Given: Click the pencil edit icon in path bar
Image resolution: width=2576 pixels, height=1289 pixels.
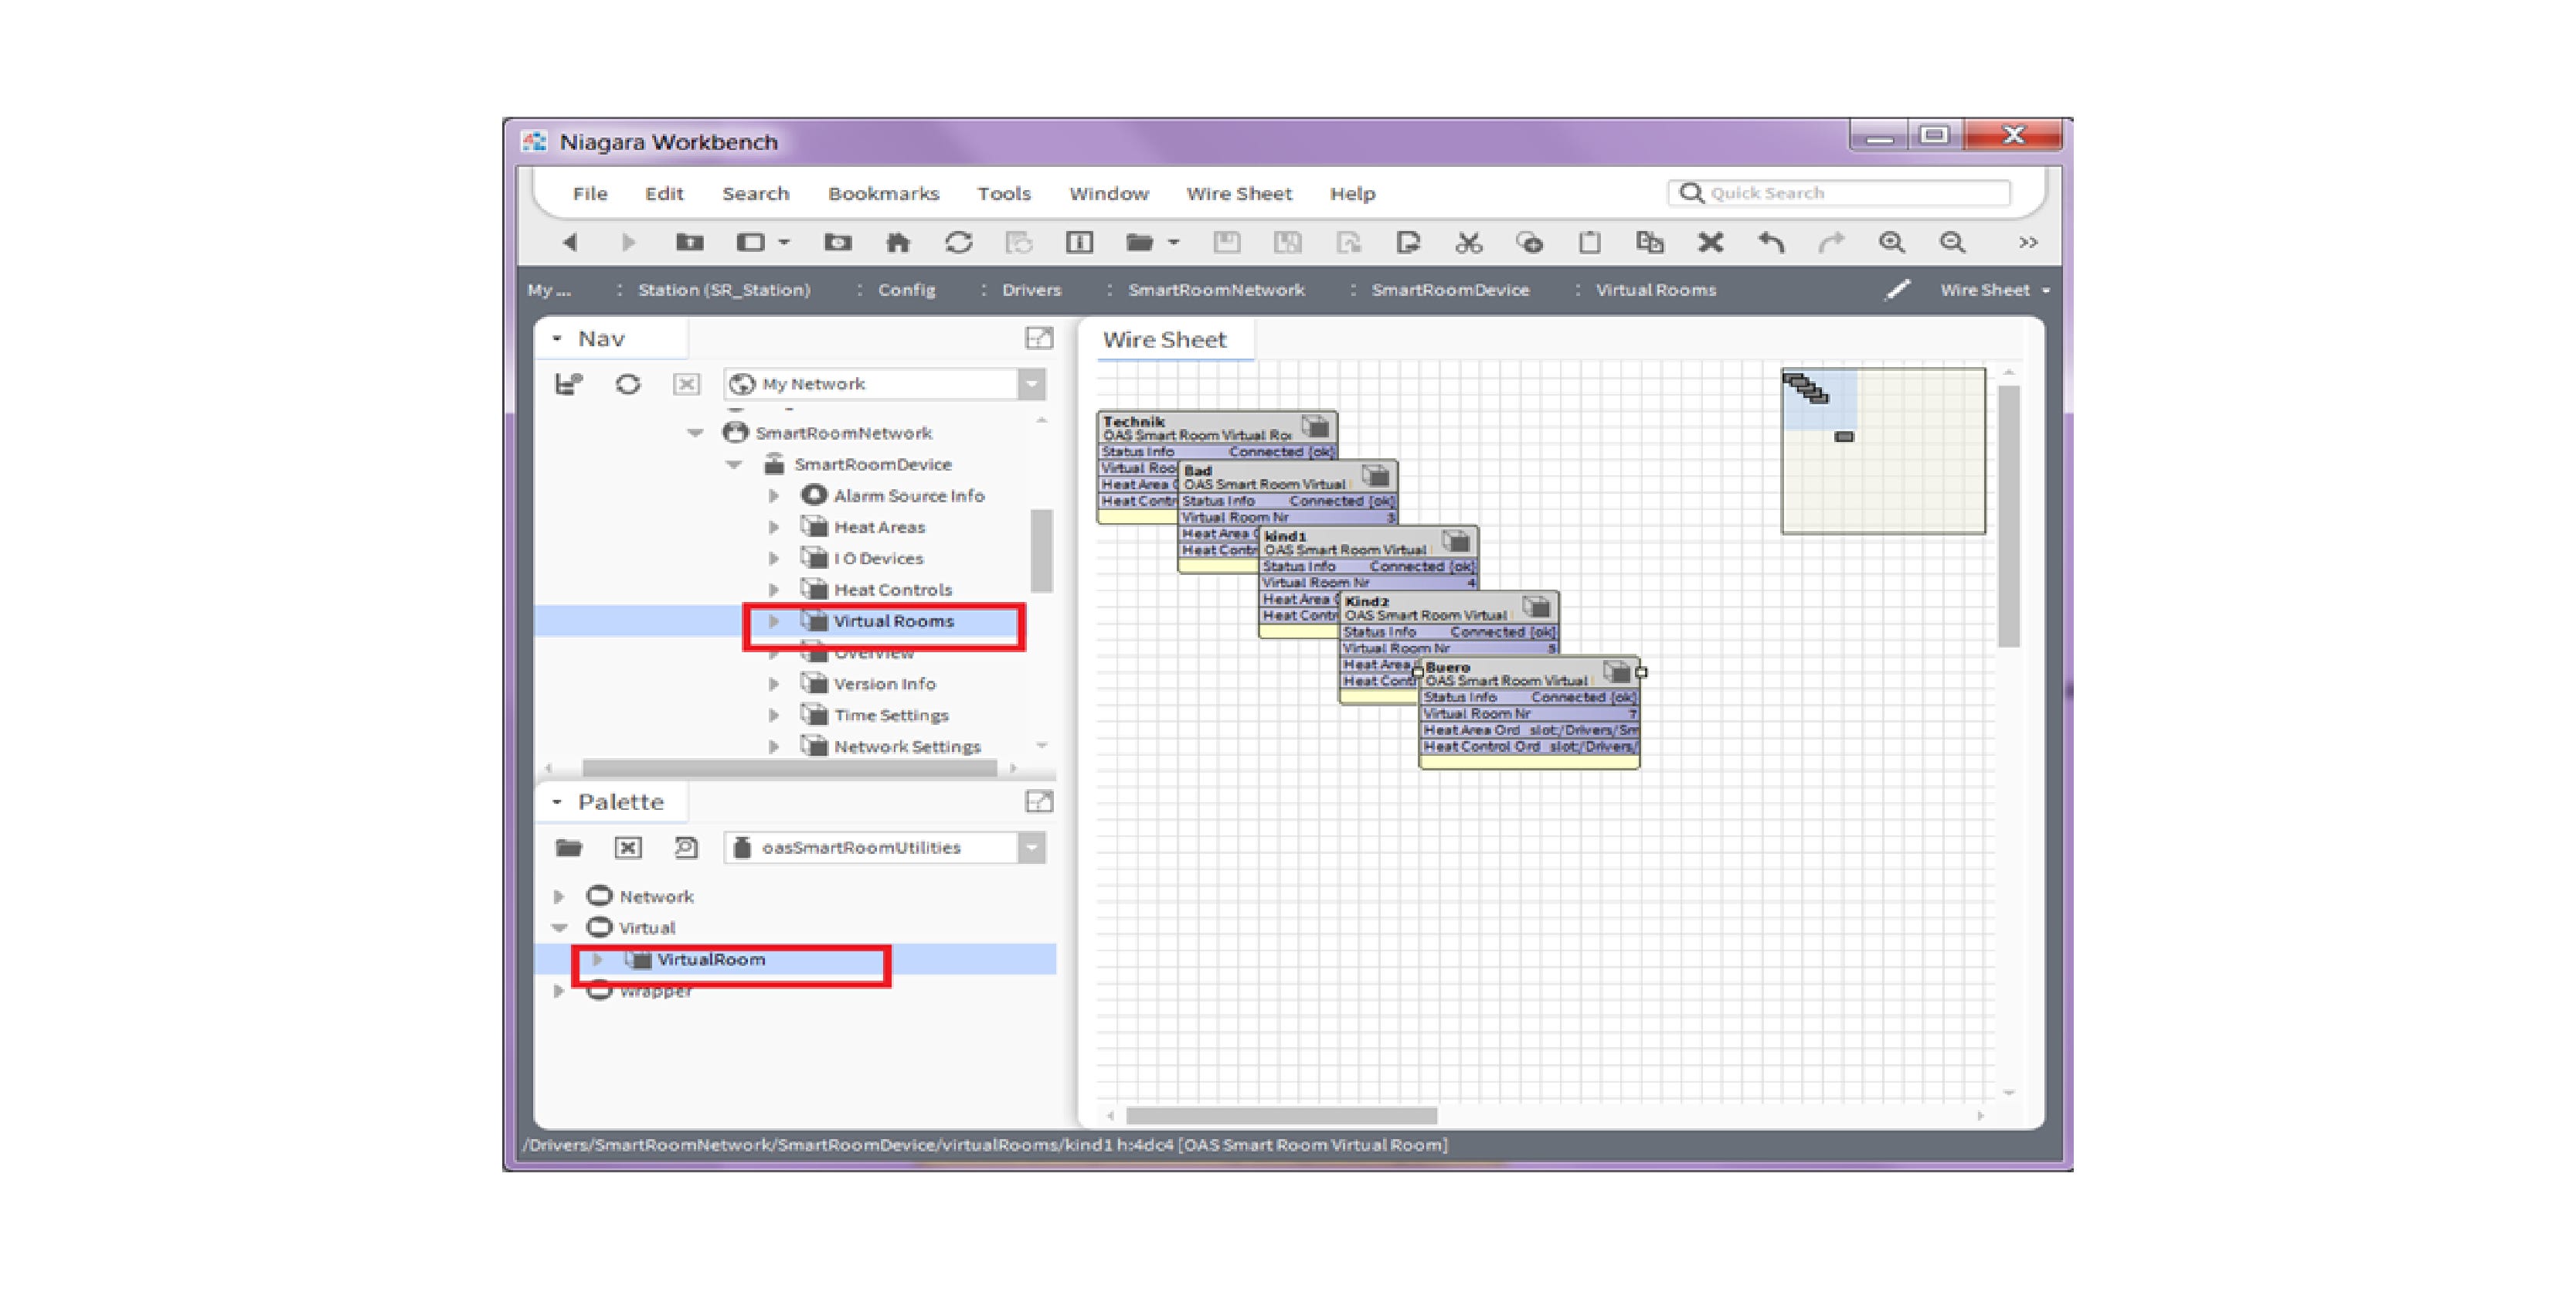Looking at the screenshot, I should (1897, 290).
